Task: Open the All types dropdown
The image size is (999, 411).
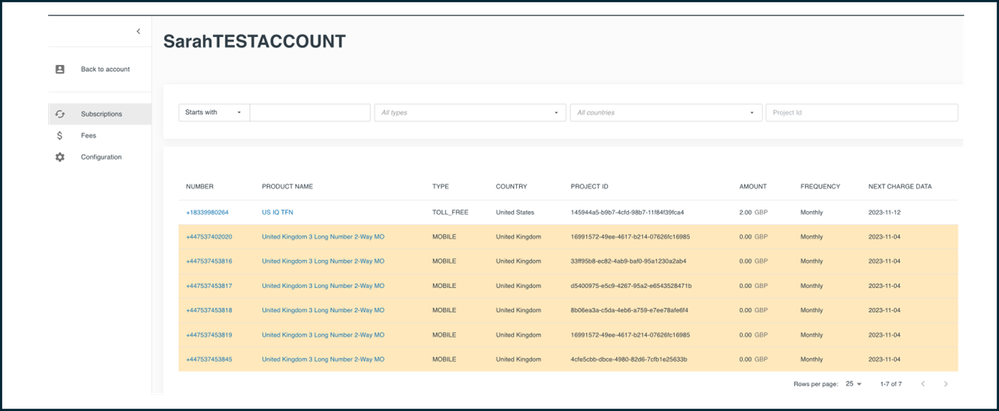Action: 470,112
